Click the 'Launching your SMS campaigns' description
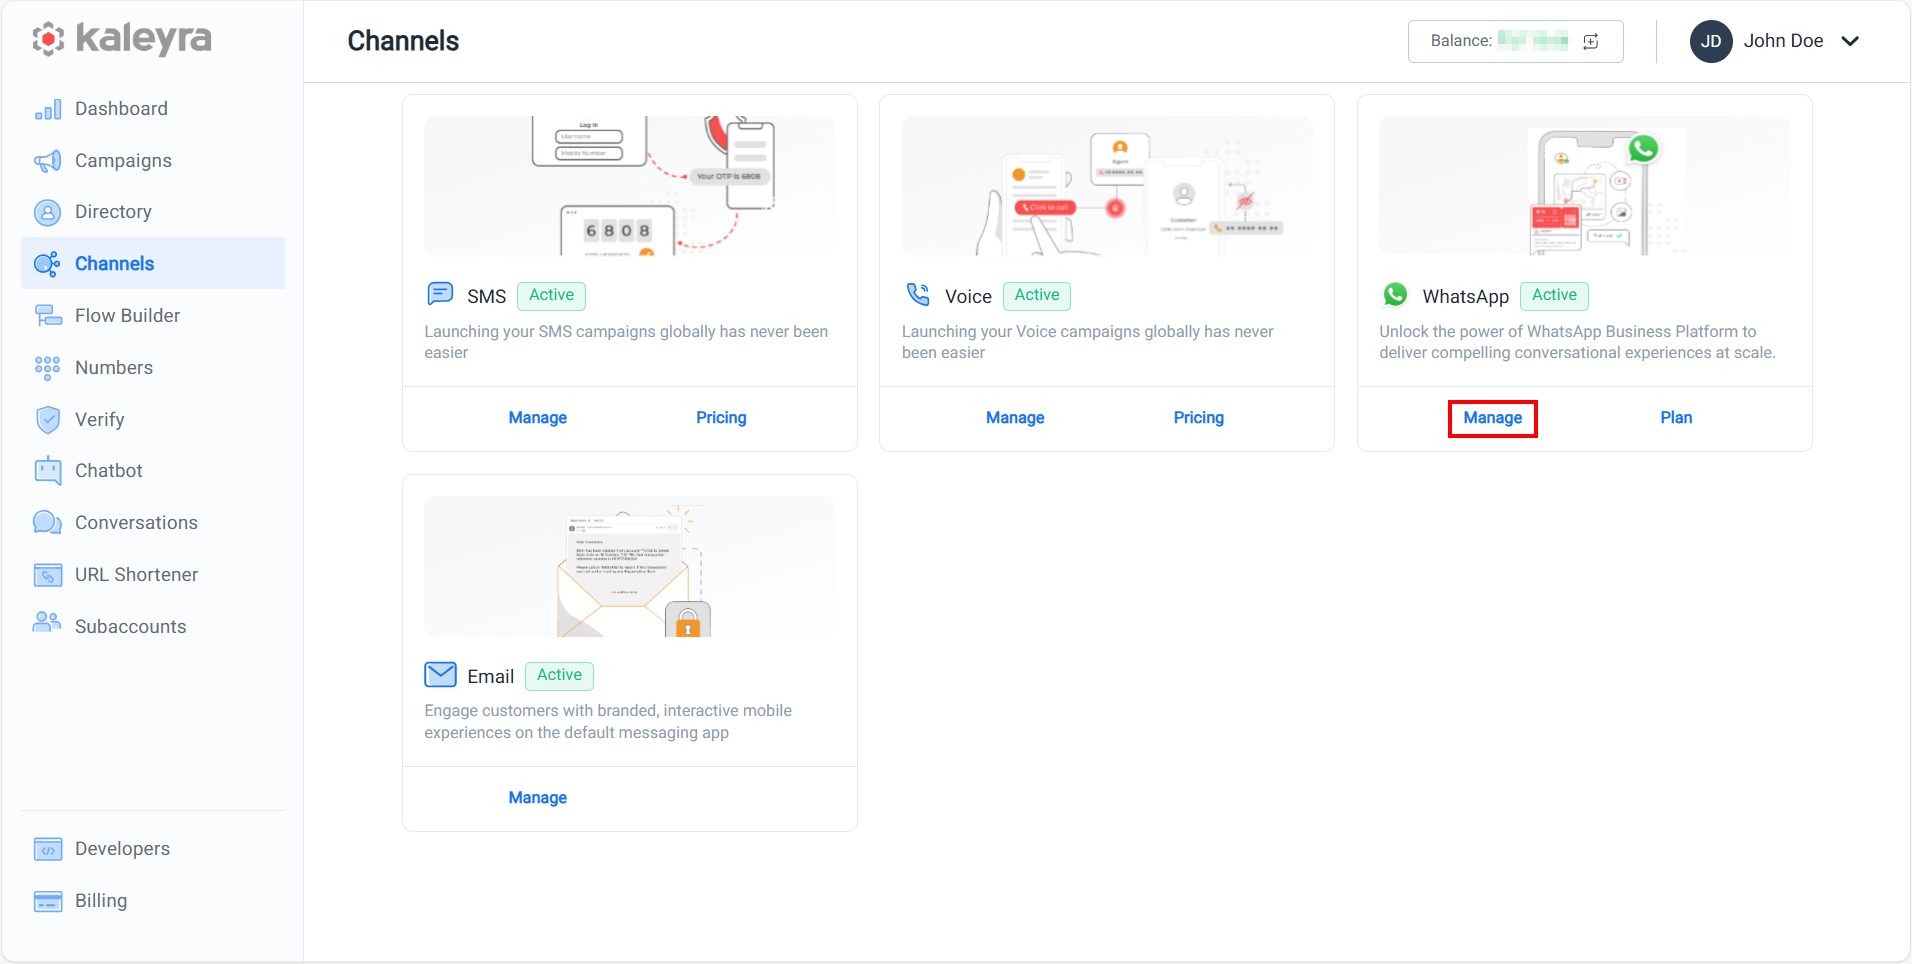 pyautogui.click(x=626, y=342)
